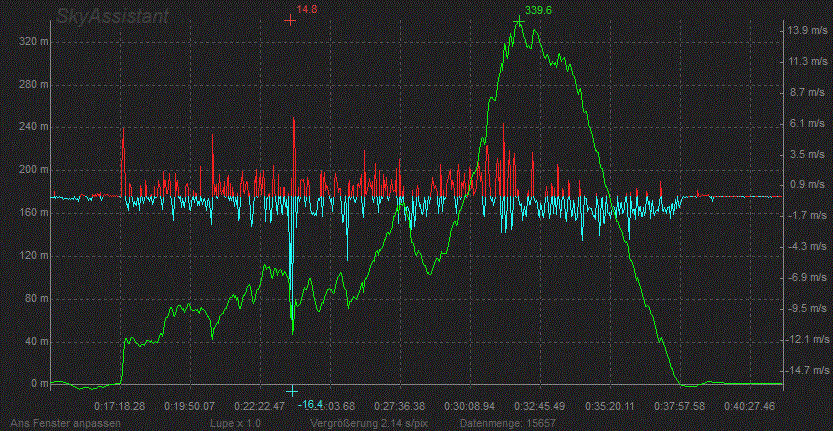Click the 'Datenmenge: 15657' data count
Screen dimensions: 833x431
point(505,423)
